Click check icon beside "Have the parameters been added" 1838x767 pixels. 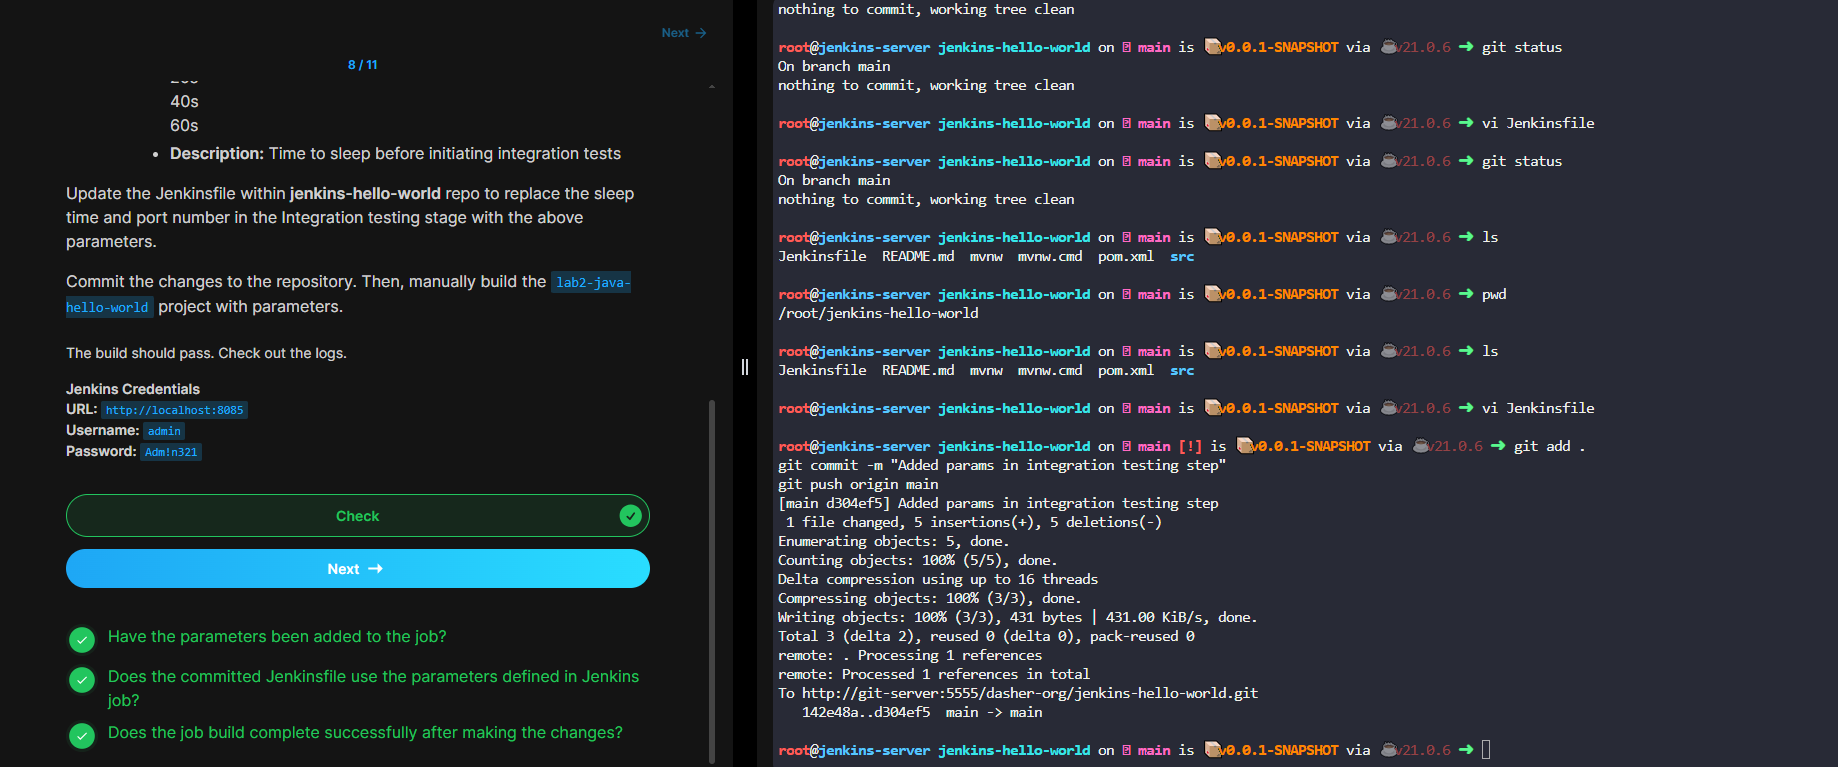point(82,639)
